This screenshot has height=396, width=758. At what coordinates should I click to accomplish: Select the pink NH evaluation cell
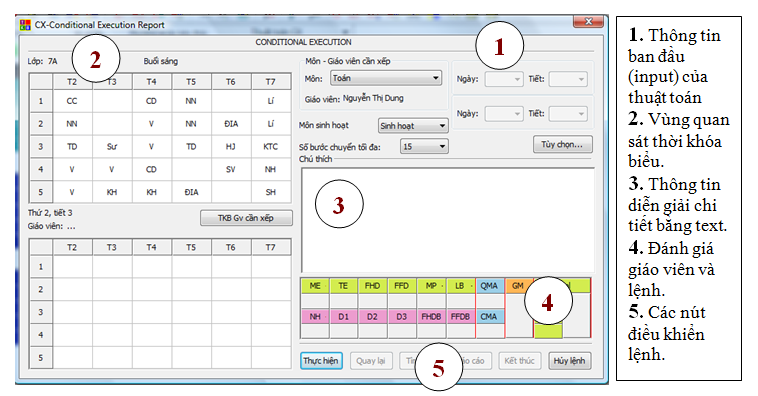[315, 317]
